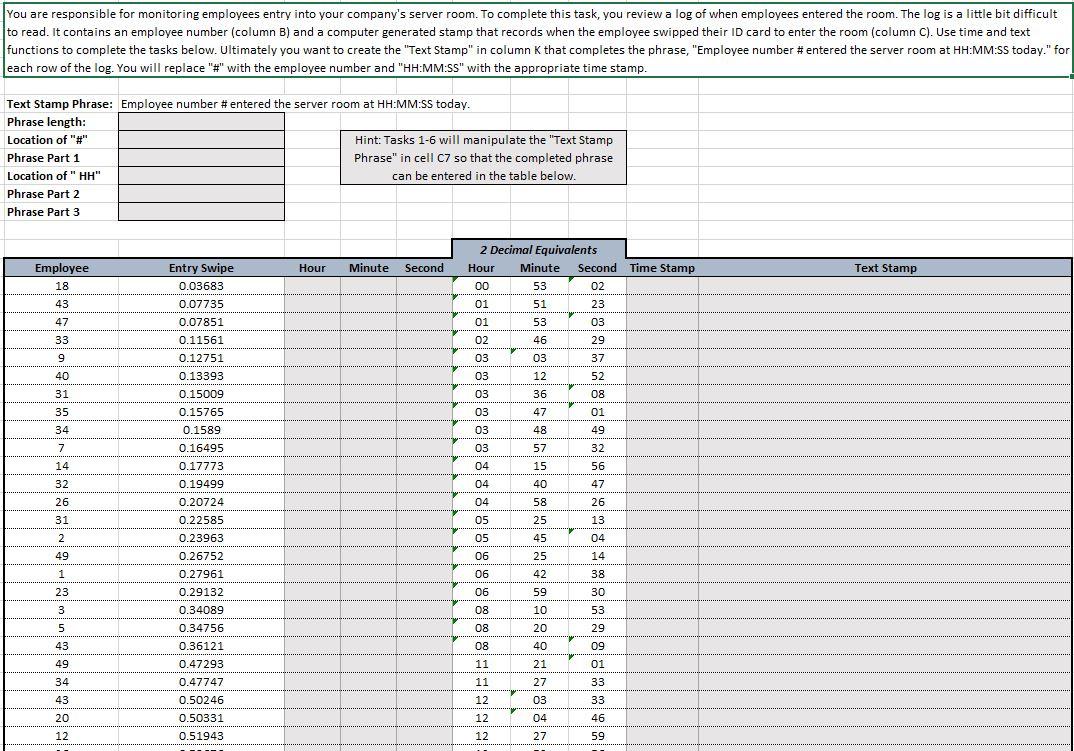Select Entry Swipe value 0.13393
Screen dimensions: 1074x751
click(201, 376)
